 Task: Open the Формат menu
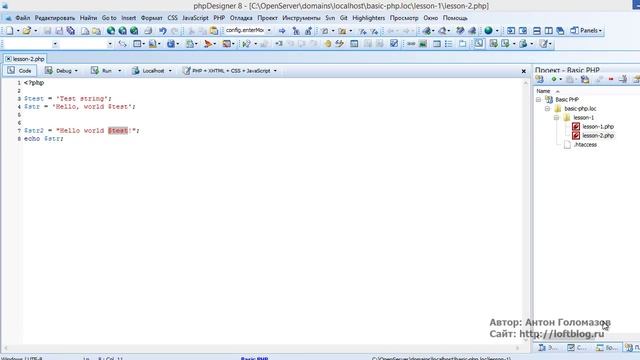(151, 18)
